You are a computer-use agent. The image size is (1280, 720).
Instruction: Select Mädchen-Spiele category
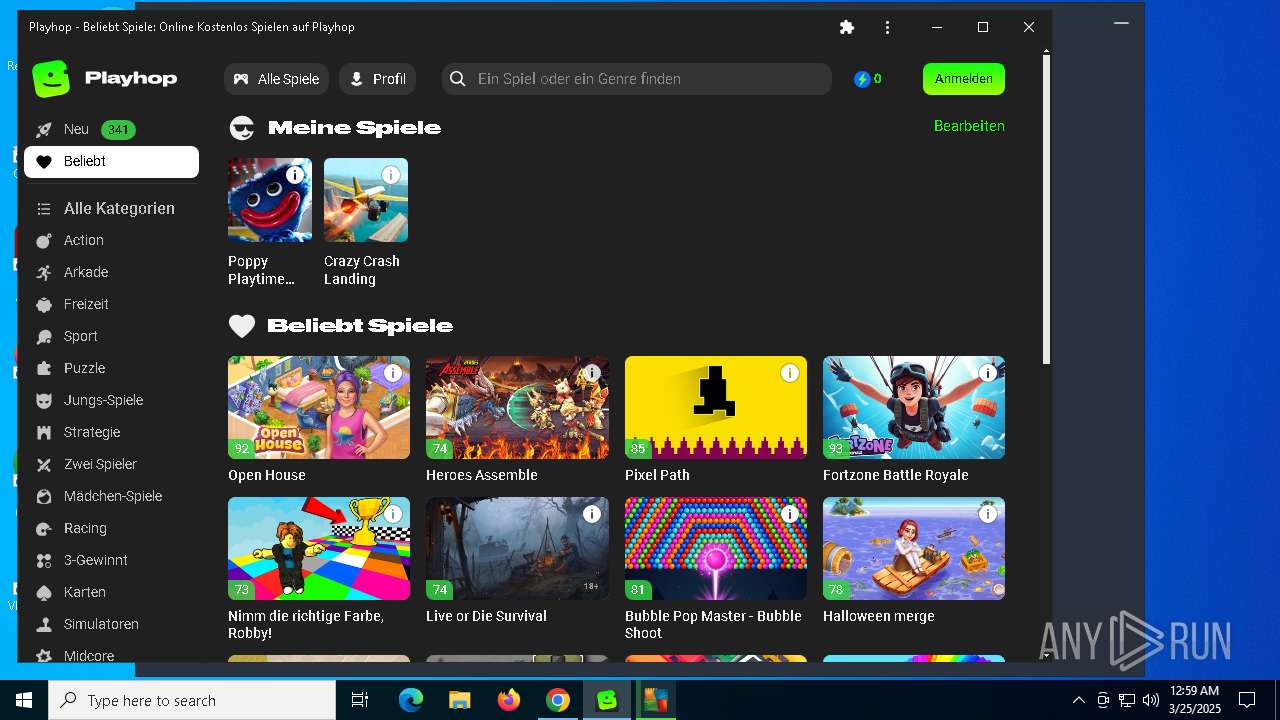(x=111, y=496)
